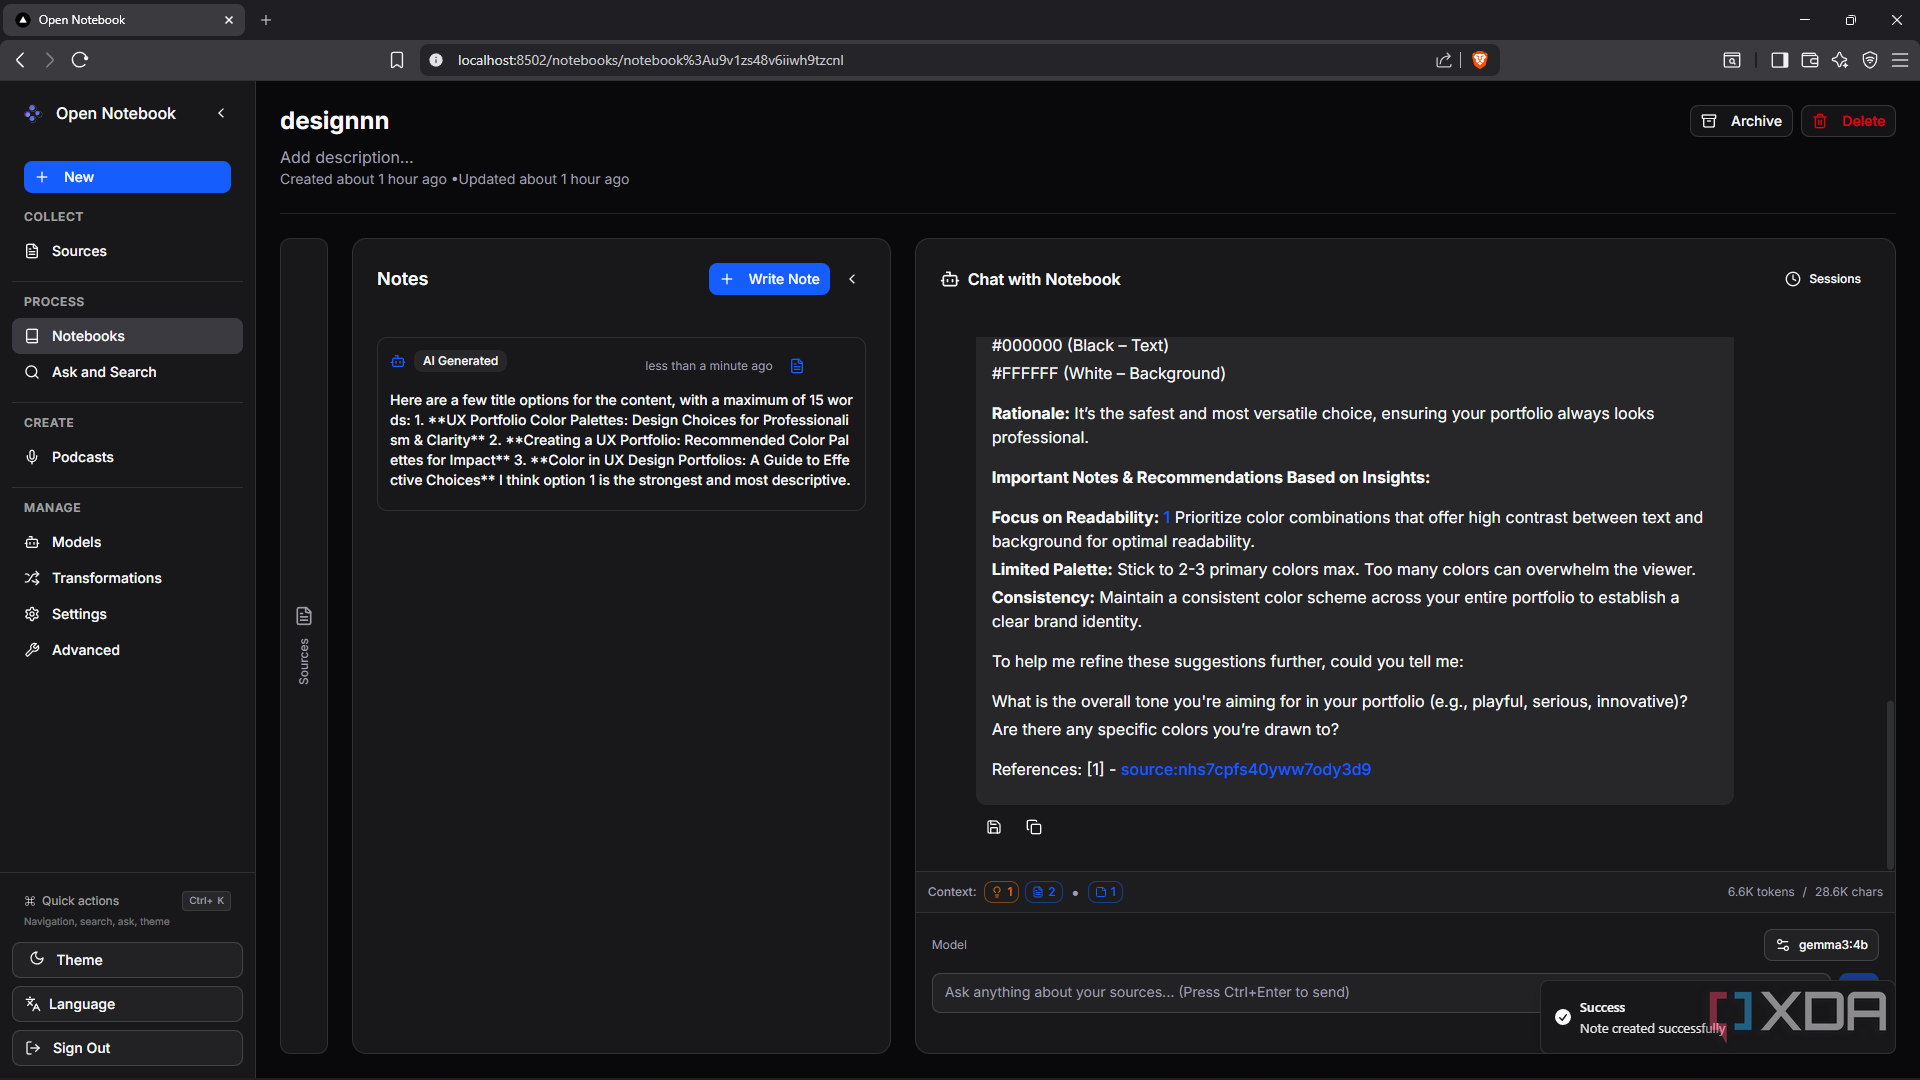The height and width of the screenshot is (1080, 1920).
Task: Click Add description placeholder text
Action: tap(346, 157)
